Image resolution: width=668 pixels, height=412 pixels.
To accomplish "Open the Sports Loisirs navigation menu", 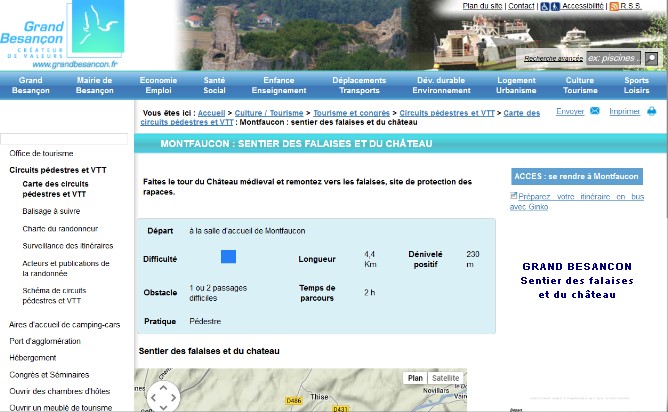I will coord(636,84).
